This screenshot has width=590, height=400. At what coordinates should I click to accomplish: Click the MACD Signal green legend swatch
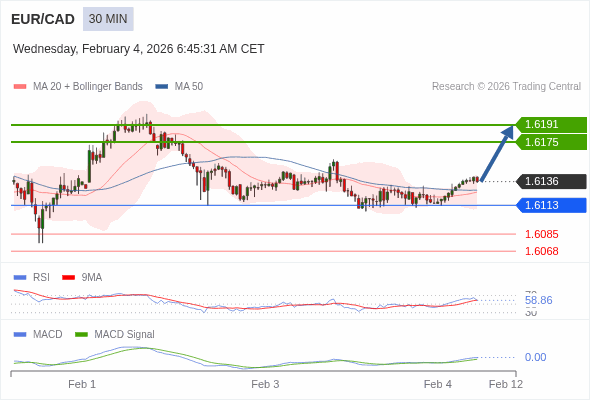(x=81, y=335)
